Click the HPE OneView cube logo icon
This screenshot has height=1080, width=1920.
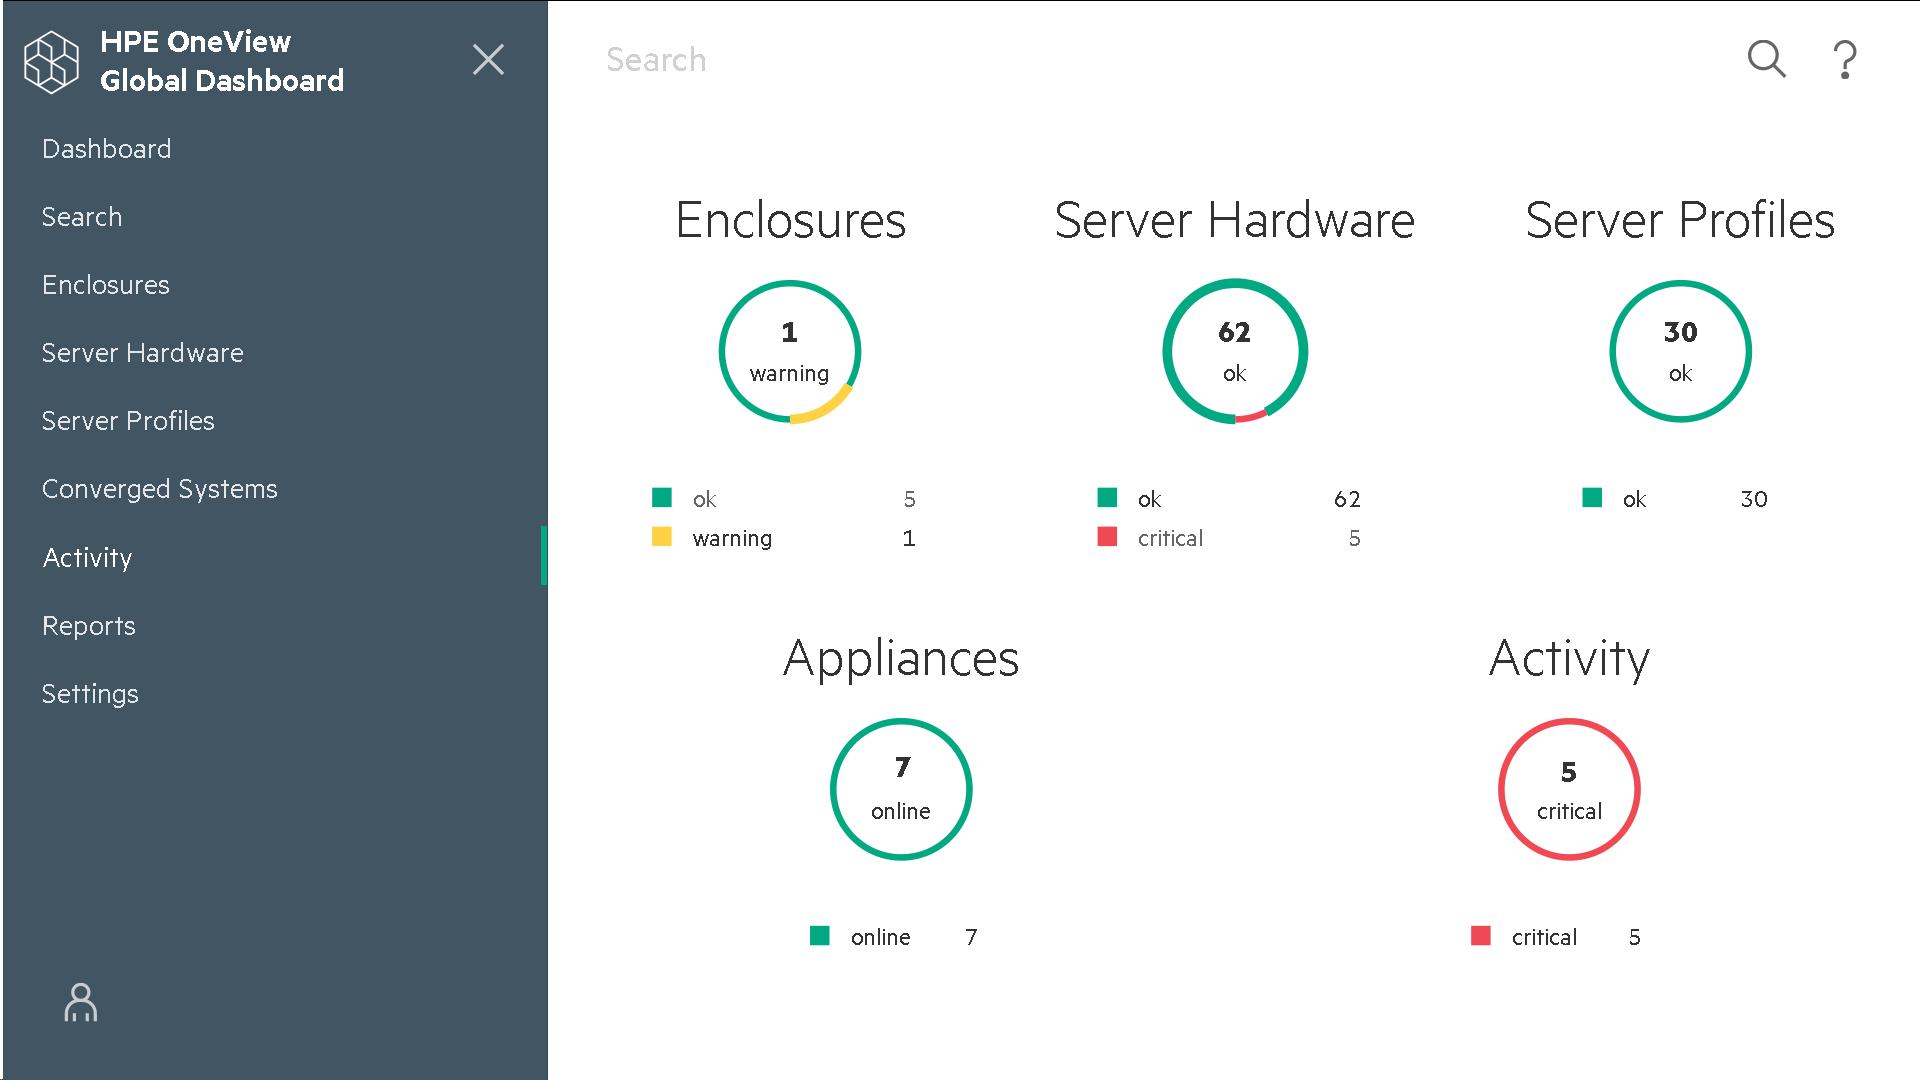coord(51,61)
